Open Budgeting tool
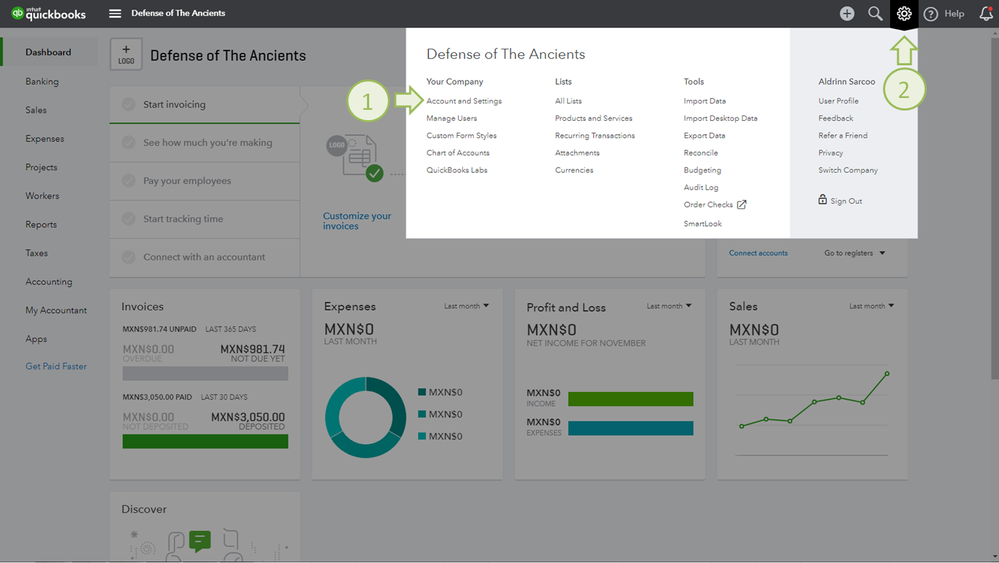This screenshot has height=563, width=999. click(703, 170)
